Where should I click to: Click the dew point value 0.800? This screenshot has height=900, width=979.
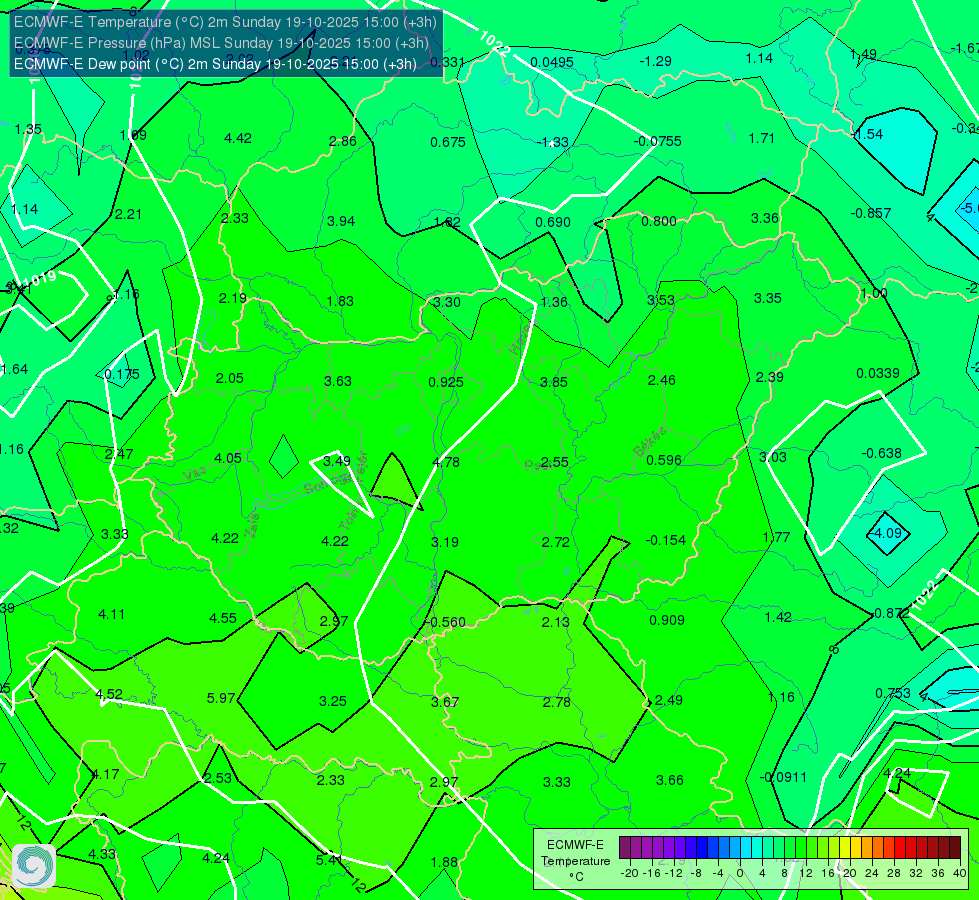(x=659, y=221)
